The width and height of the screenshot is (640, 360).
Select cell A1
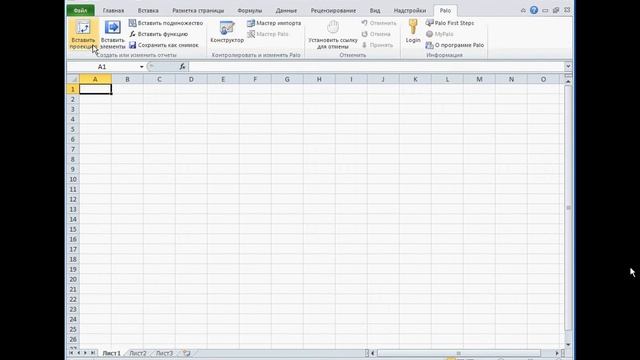click(x=96, y=89)
